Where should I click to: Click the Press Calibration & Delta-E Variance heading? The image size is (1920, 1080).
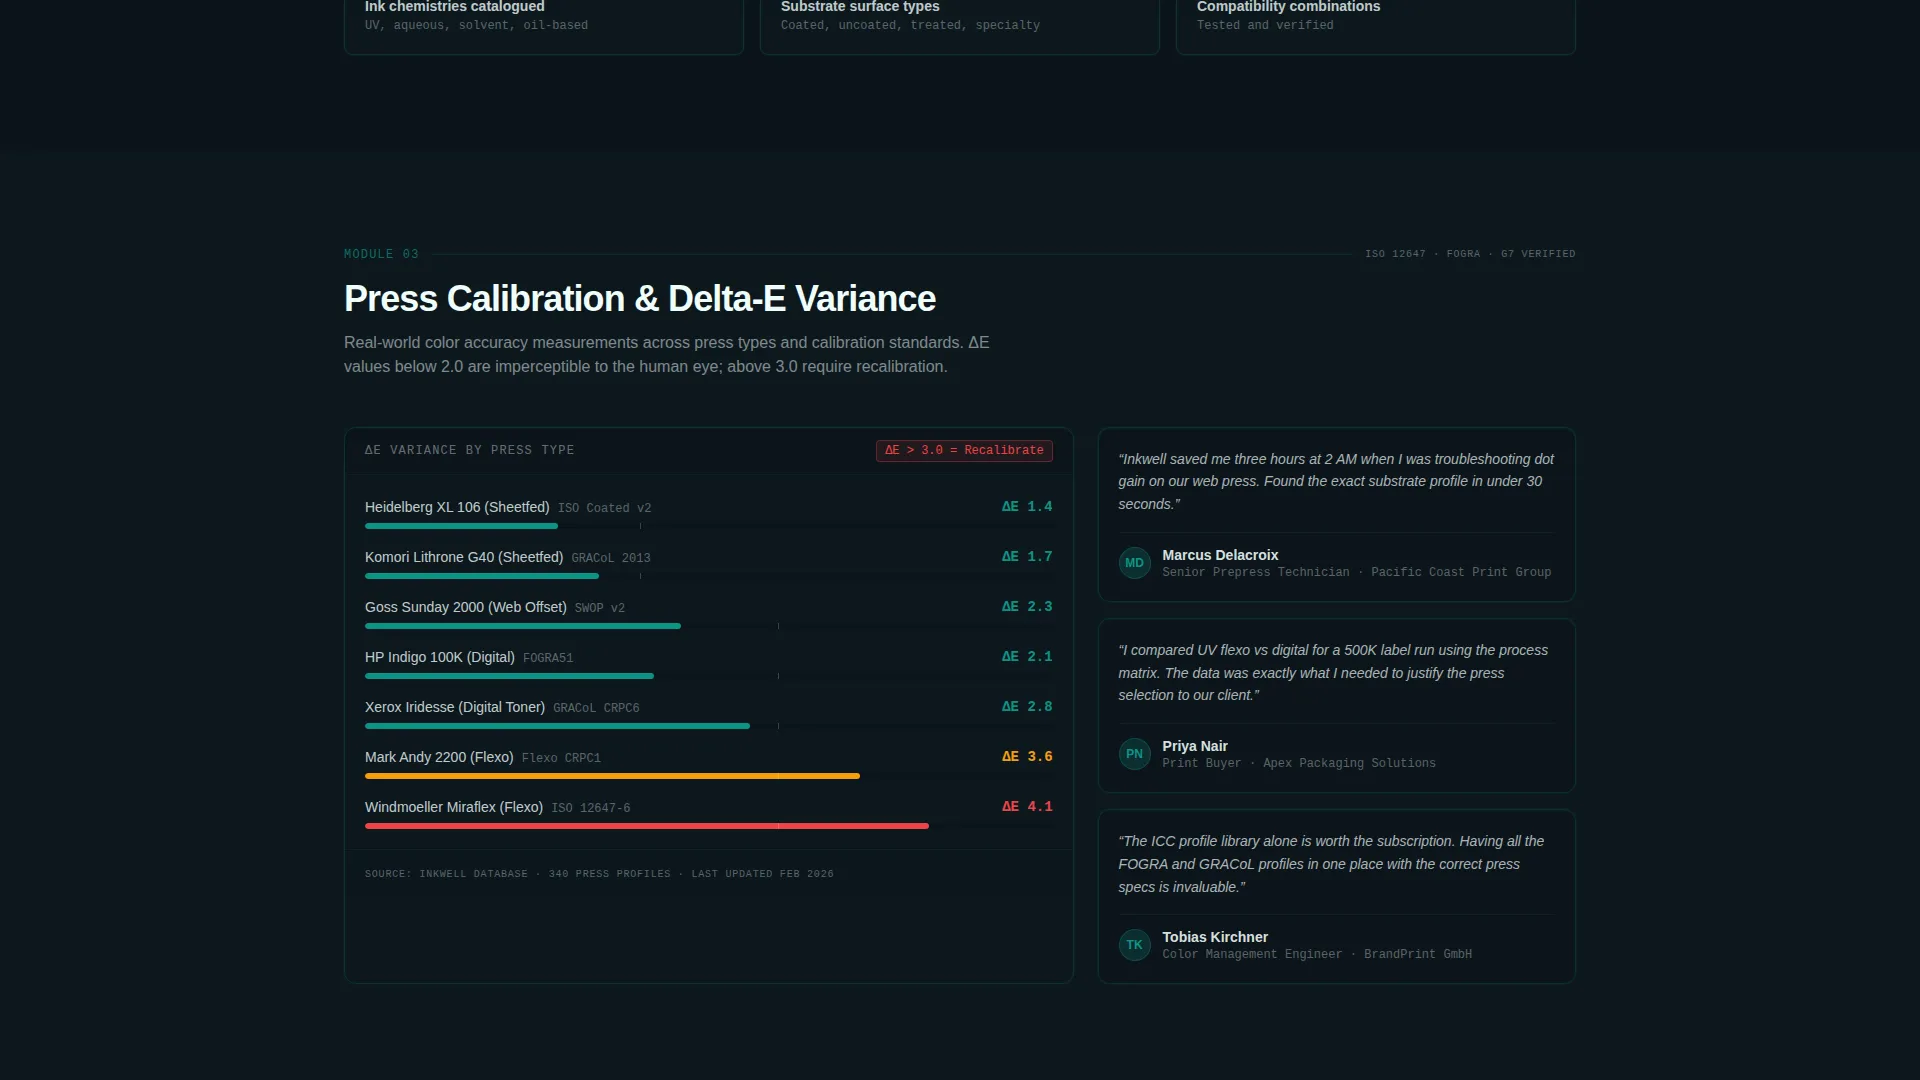(x=640, y=299)
